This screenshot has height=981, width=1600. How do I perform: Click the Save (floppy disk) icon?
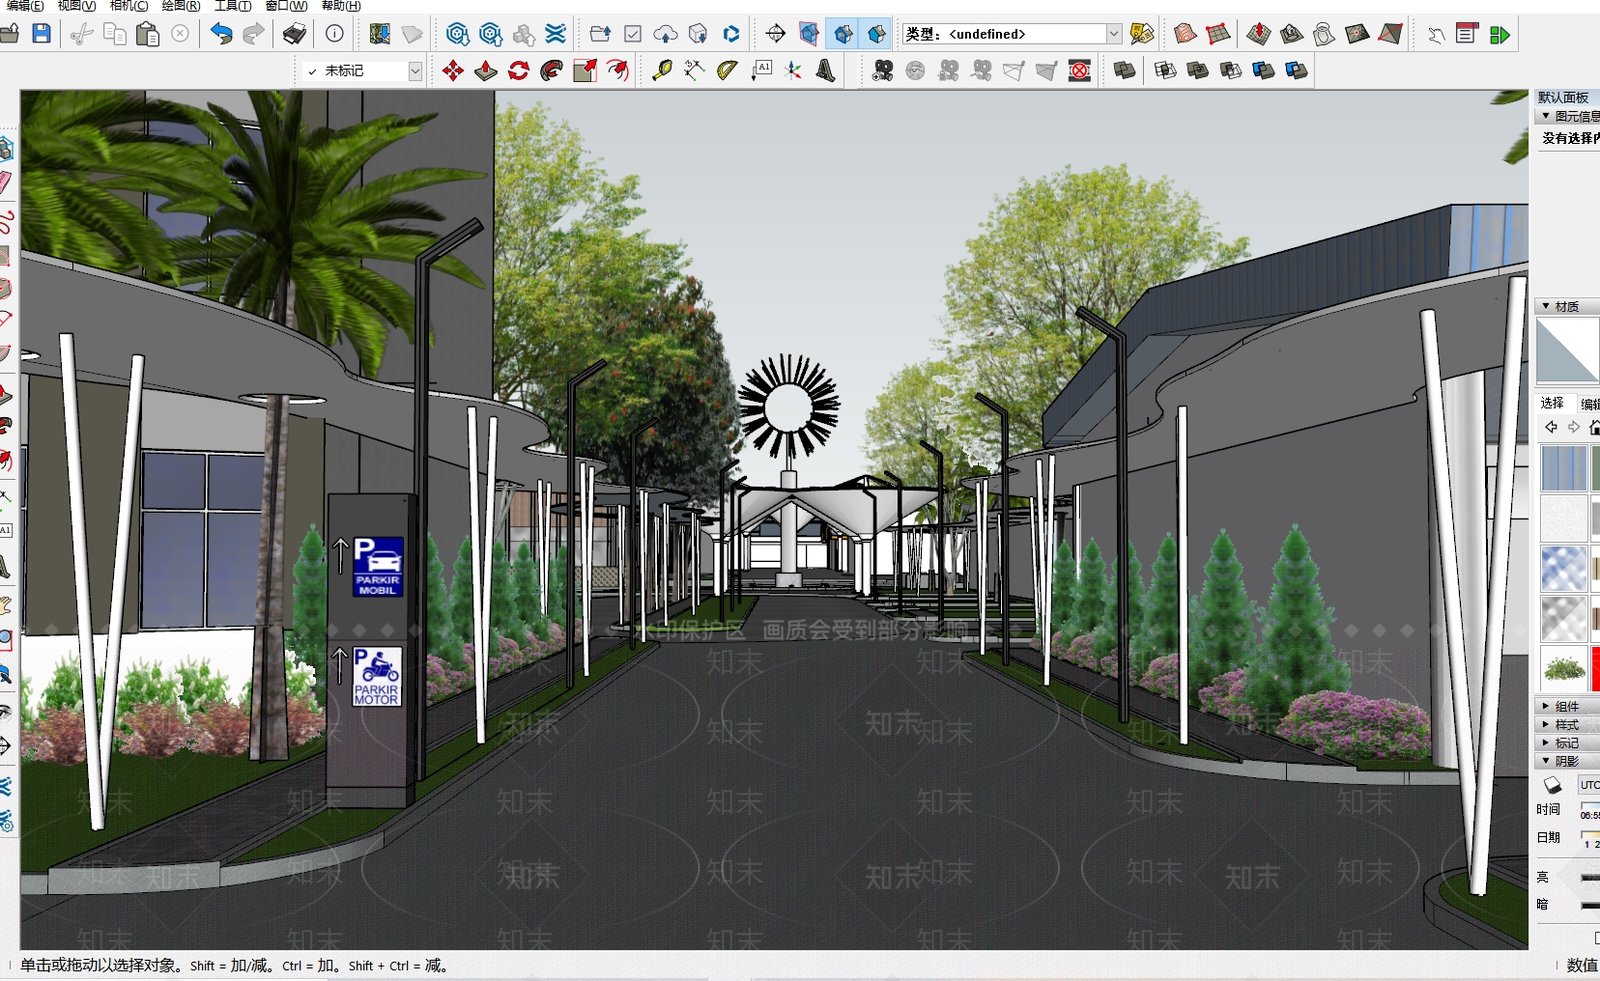(41, 34)
